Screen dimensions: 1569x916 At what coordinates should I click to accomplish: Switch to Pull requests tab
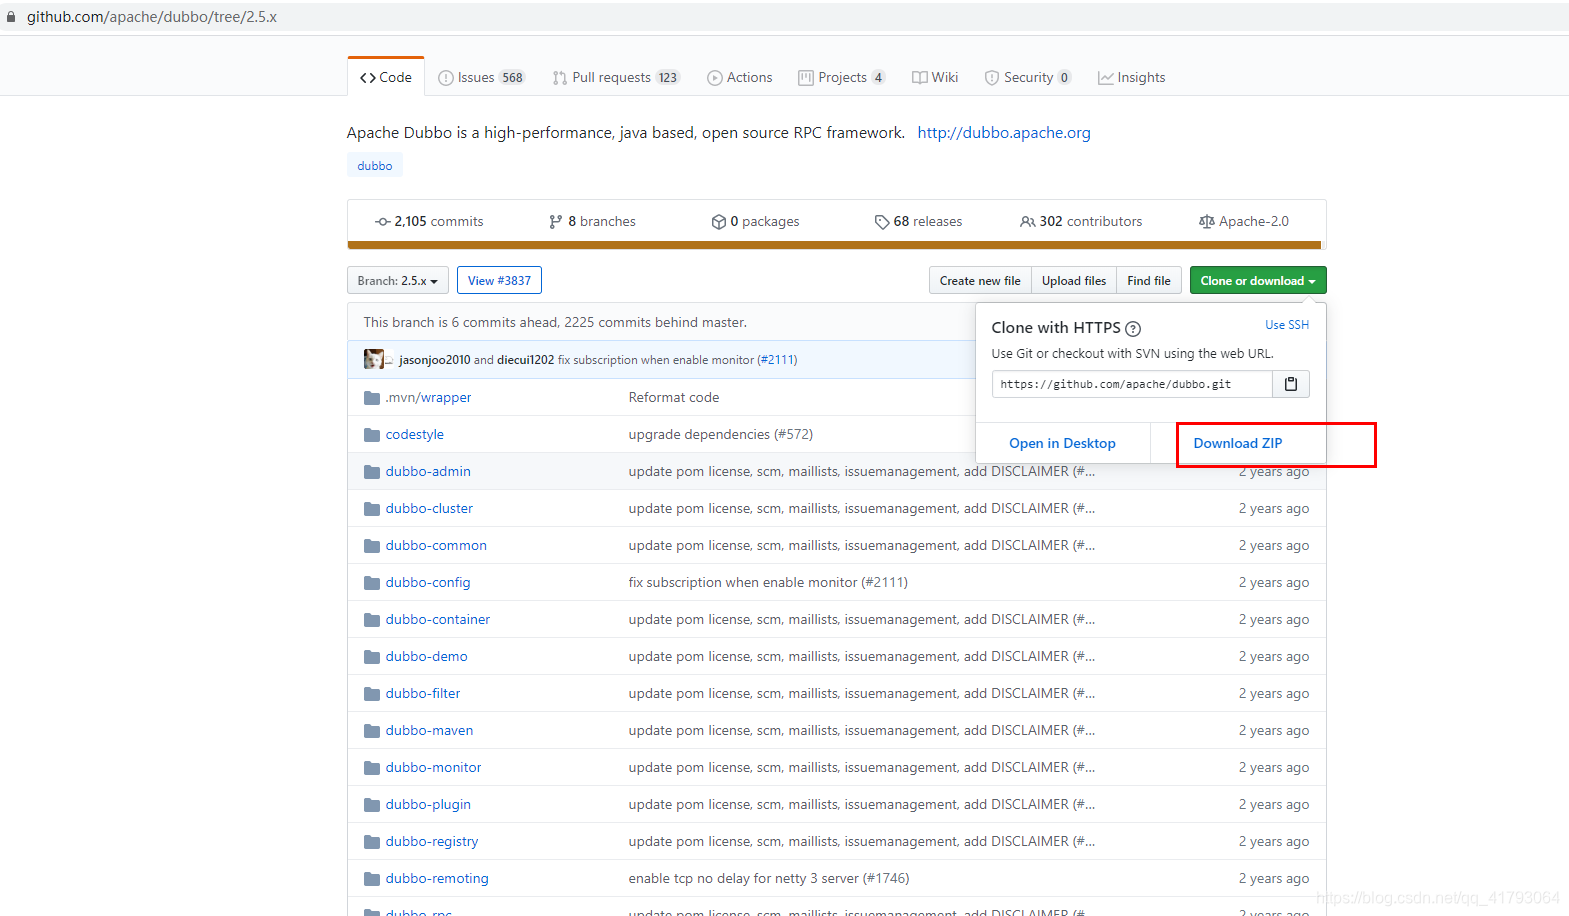coord(615,77)
